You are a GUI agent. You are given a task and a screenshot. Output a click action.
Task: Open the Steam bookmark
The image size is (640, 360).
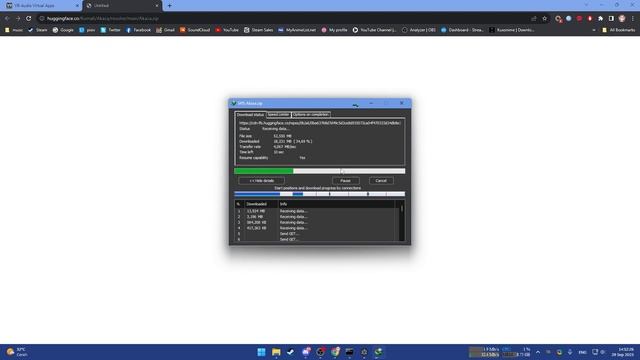(x=37, y=30)
